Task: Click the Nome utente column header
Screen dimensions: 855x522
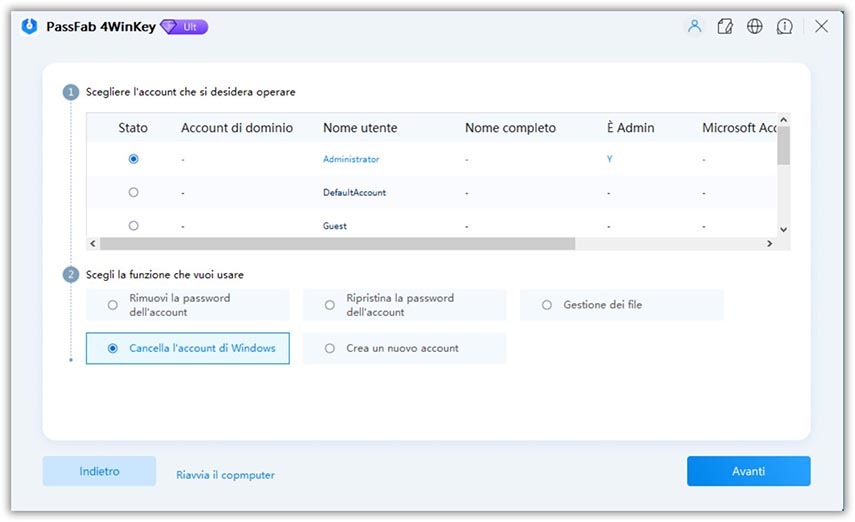Action: tap(360, 128)
